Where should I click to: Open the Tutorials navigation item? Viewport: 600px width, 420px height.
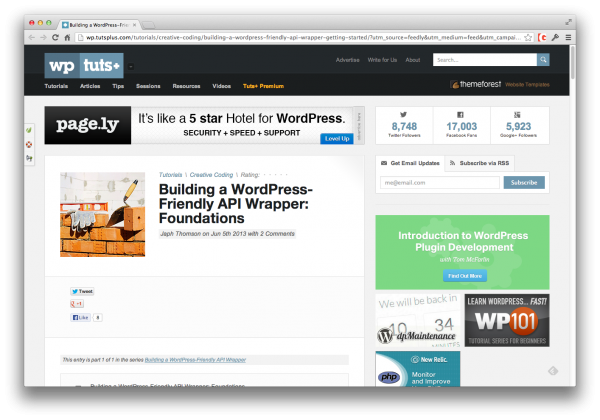tap(56, 86)
